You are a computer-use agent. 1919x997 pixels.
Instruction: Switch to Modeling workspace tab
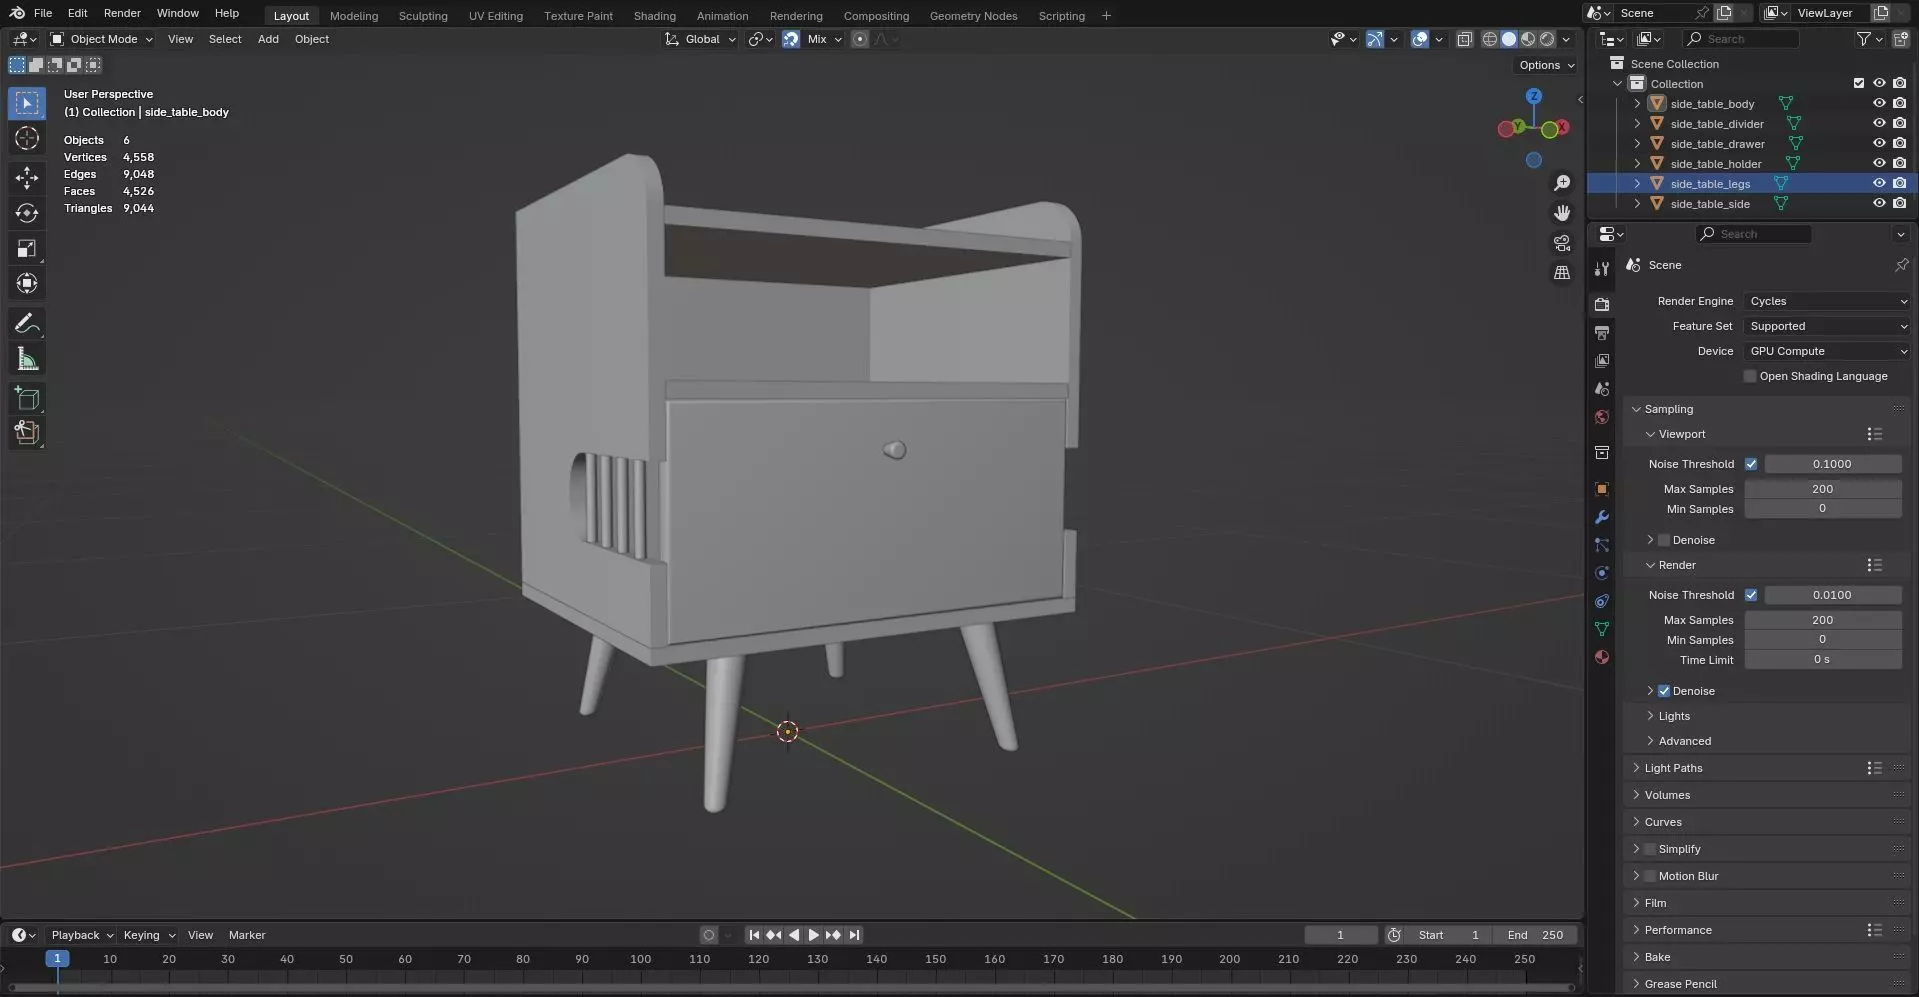pos(354,16)
